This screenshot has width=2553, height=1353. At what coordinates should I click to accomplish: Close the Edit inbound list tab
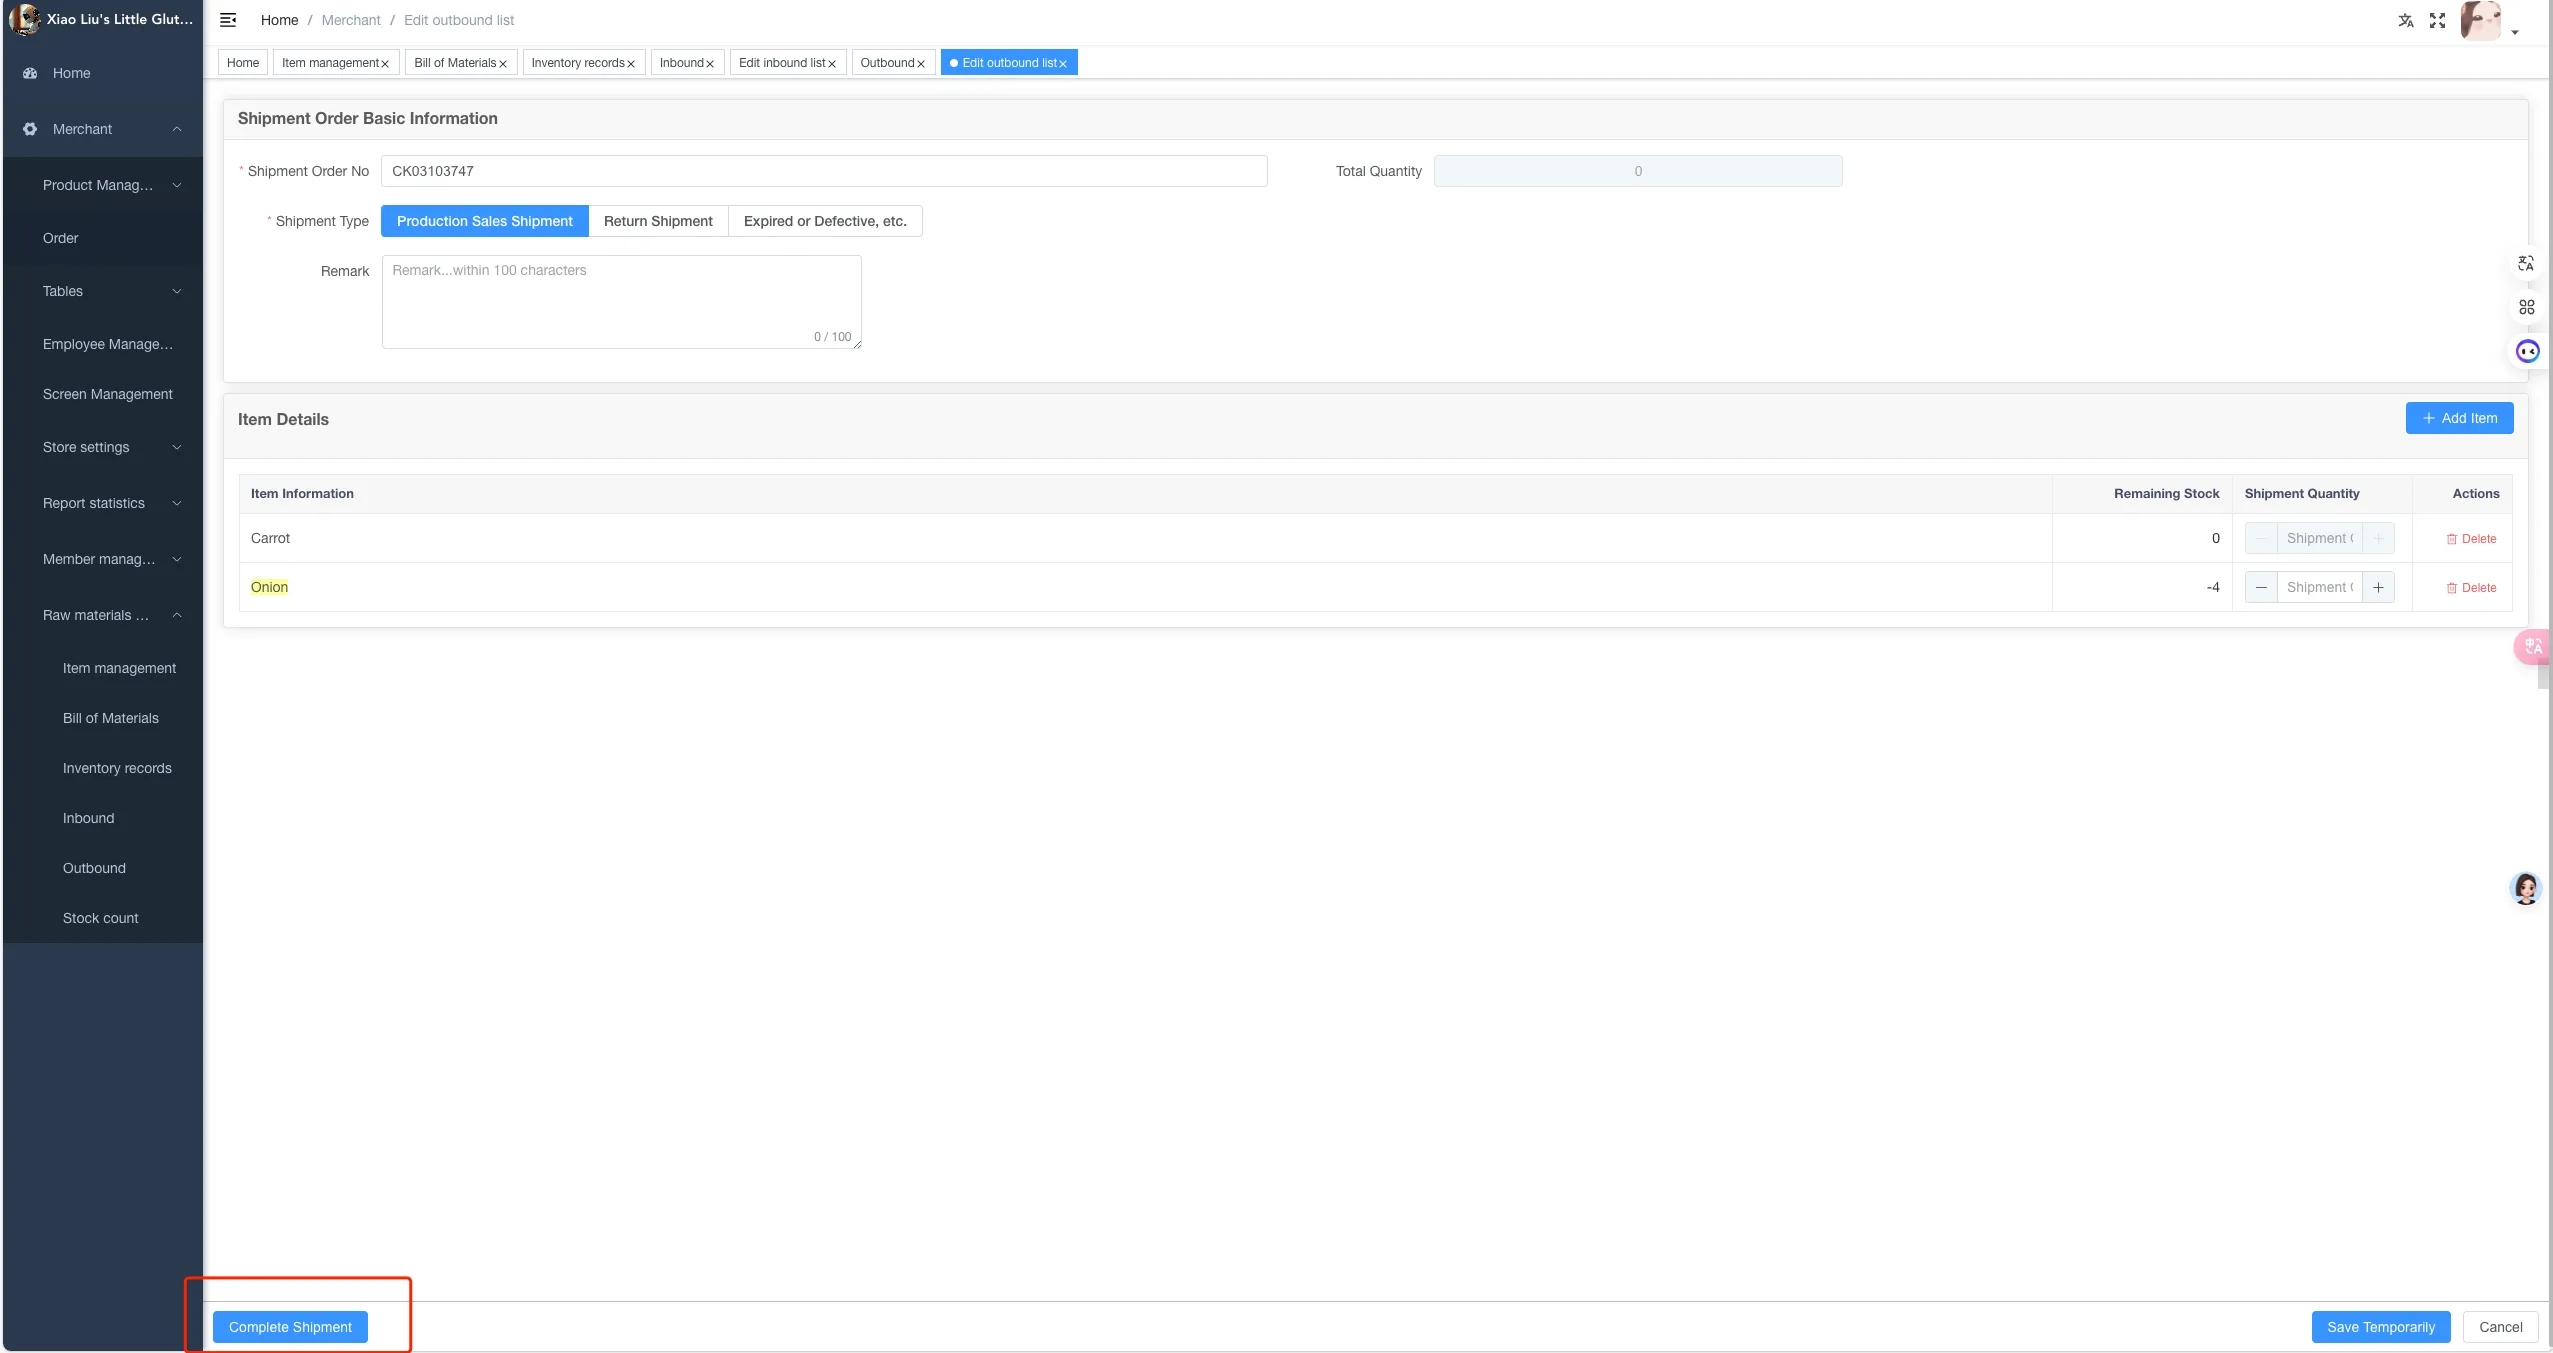[832, 64]
